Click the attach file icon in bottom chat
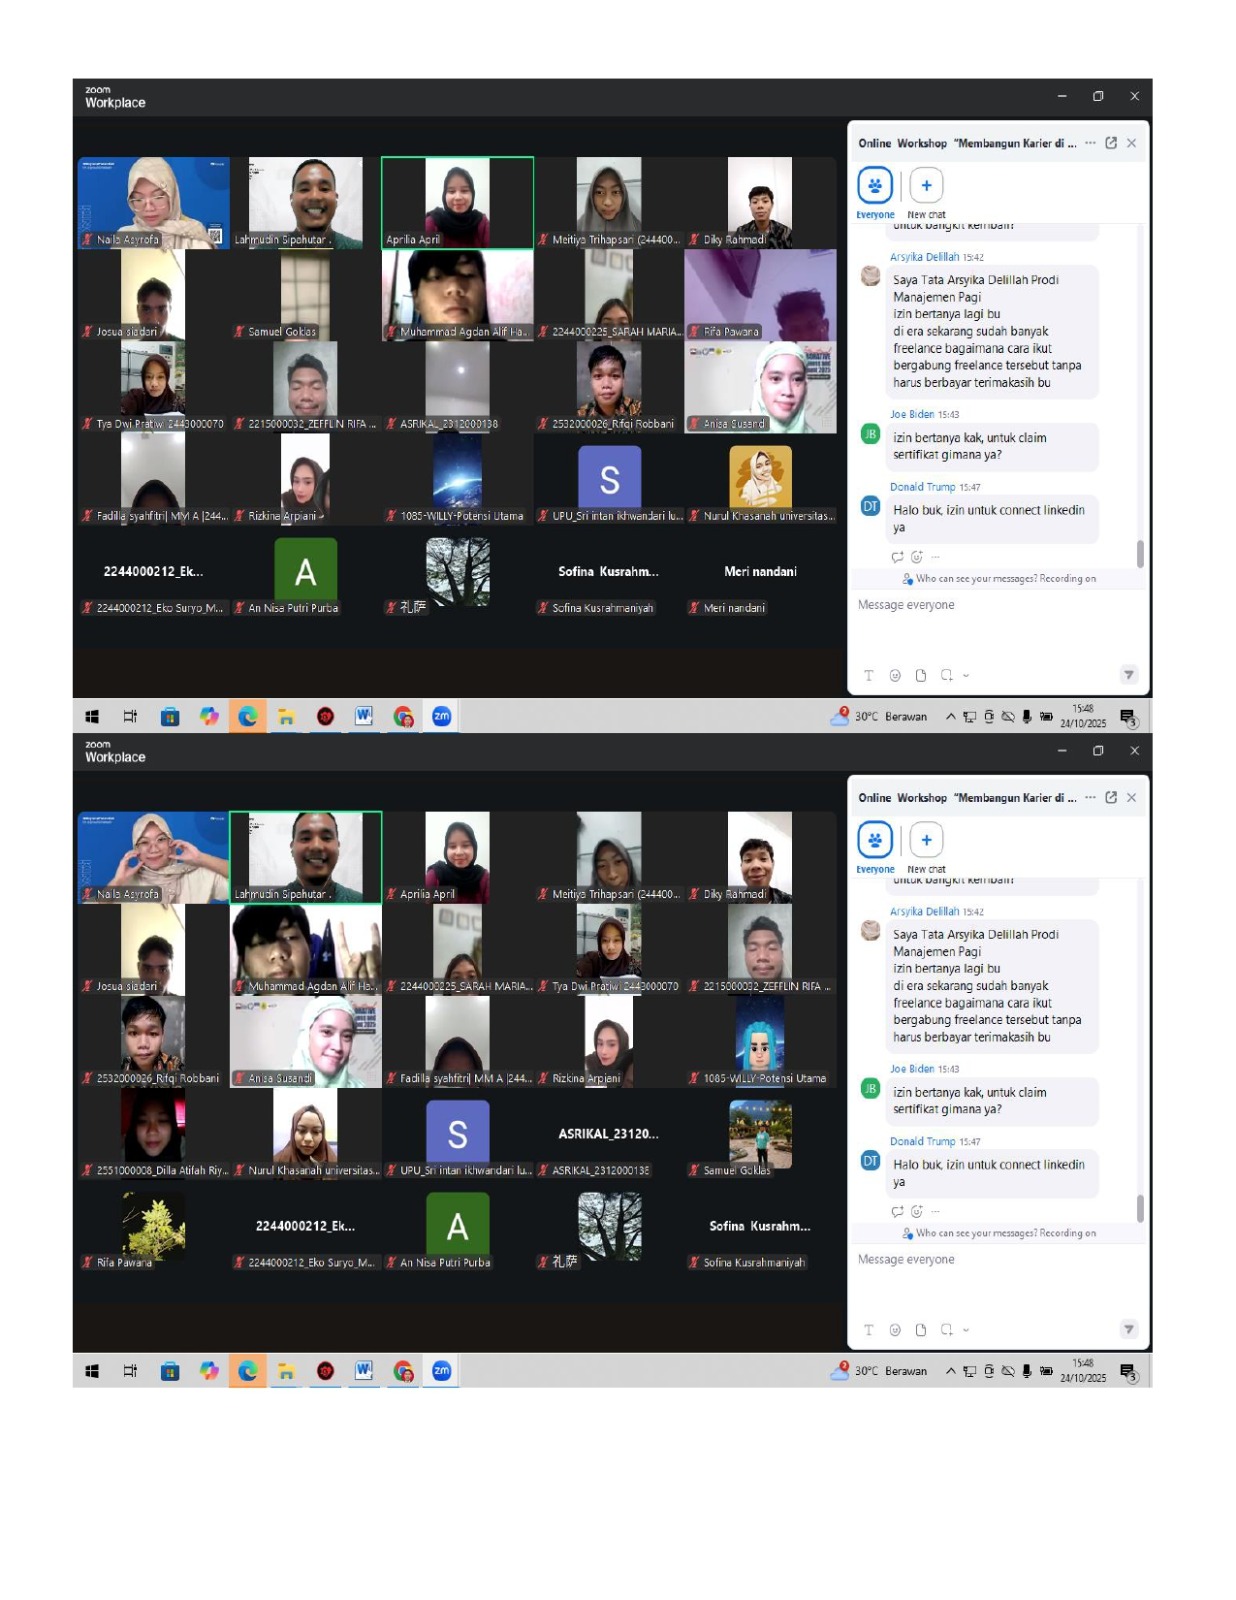 (921, 1329)
